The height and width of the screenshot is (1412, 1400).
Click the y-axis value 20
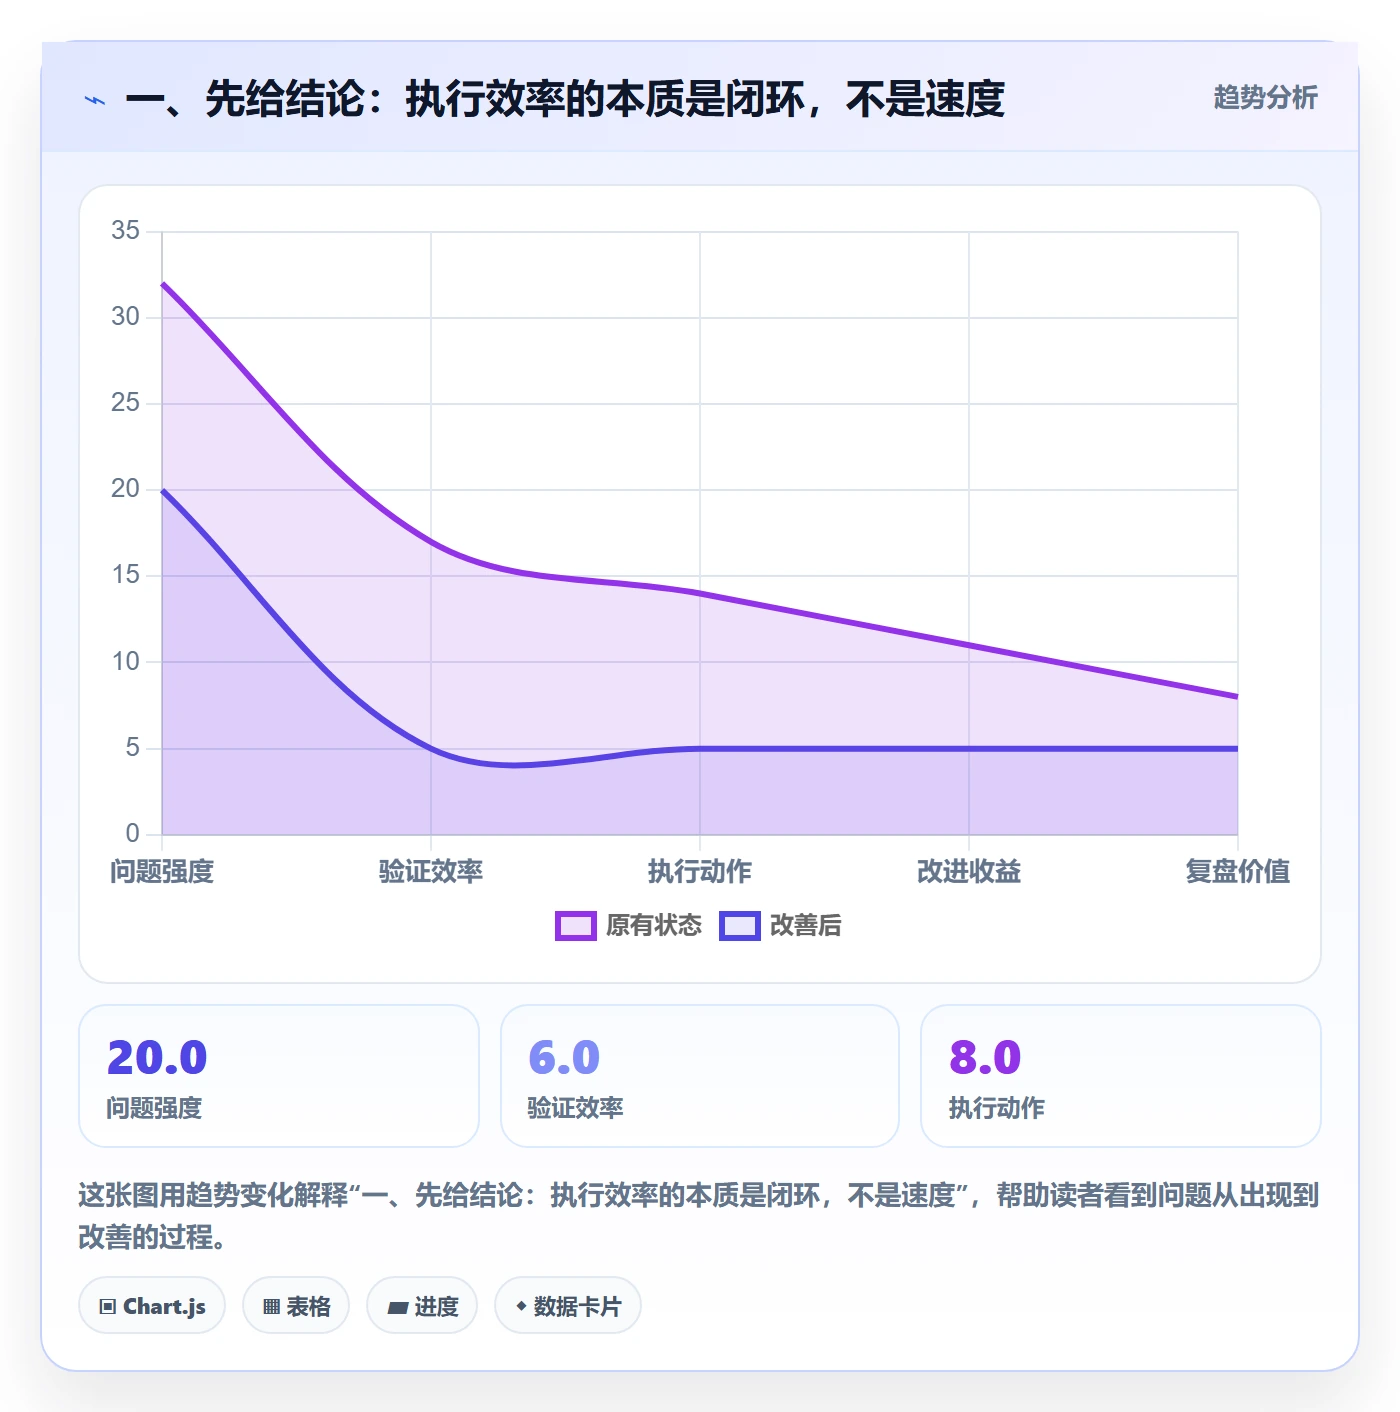125,489
